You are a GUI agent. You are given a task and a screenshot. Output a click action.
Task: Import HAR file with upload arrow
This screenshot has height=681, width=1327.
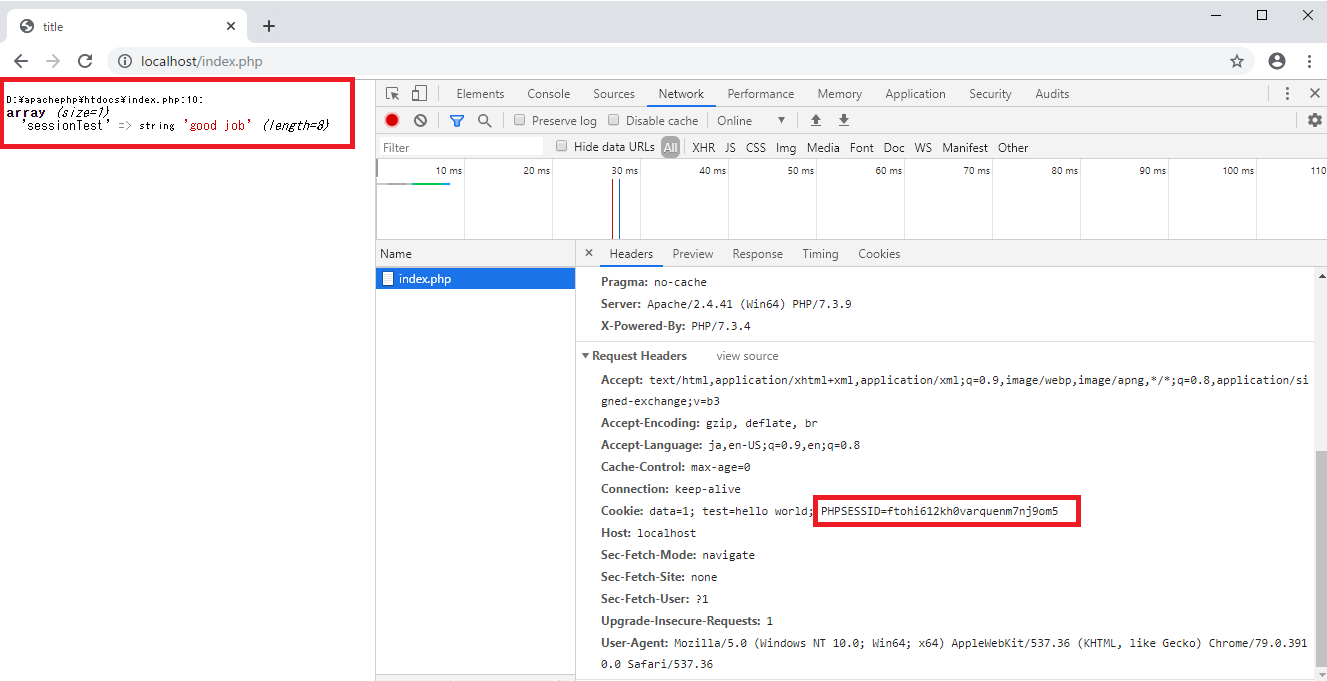[x=816, y=120]
